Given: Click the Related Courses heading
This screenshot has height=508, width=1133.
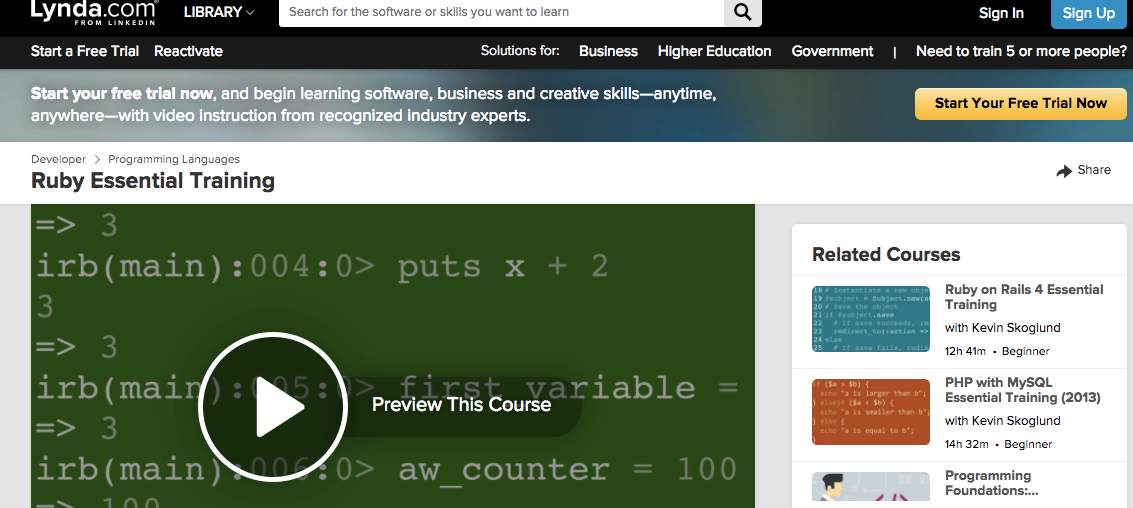Looking at the screenshot, I should tap(886, 254).
